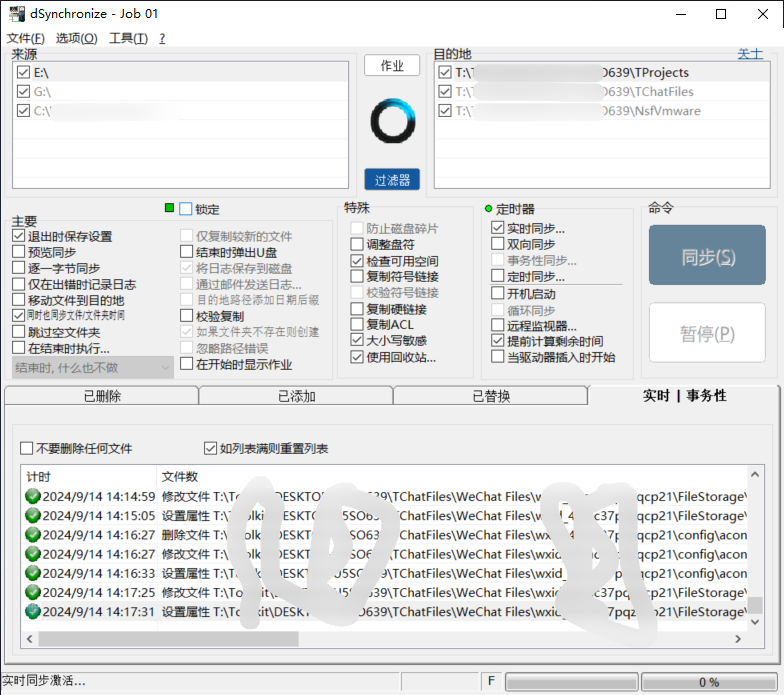Screen dimensions: 784x695
Task: Enable 预览同步 option
Action: click(18, 252)
